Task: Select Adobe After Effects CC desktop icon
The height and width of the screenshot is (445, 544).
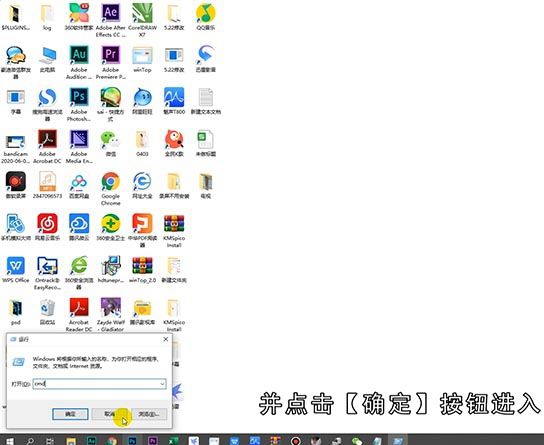Action: pos(110,20)
